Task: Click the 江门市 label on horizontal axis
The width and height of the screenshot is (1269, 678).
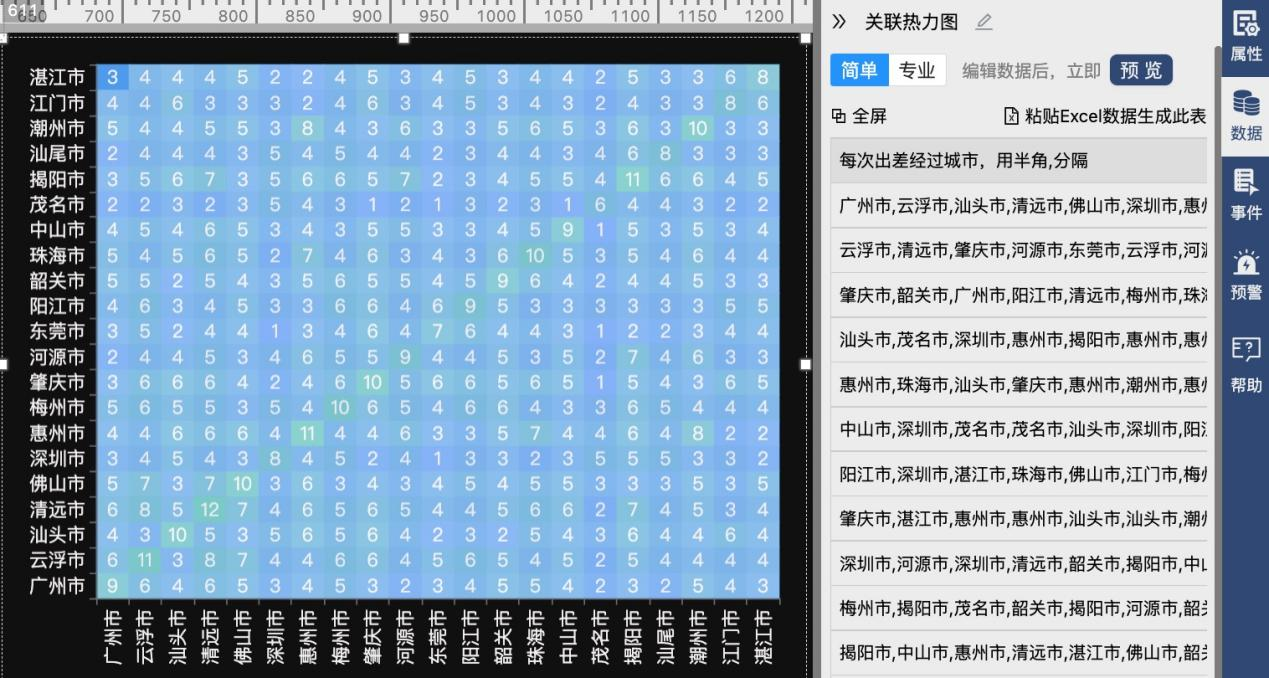Action: [x=731, y=635]
